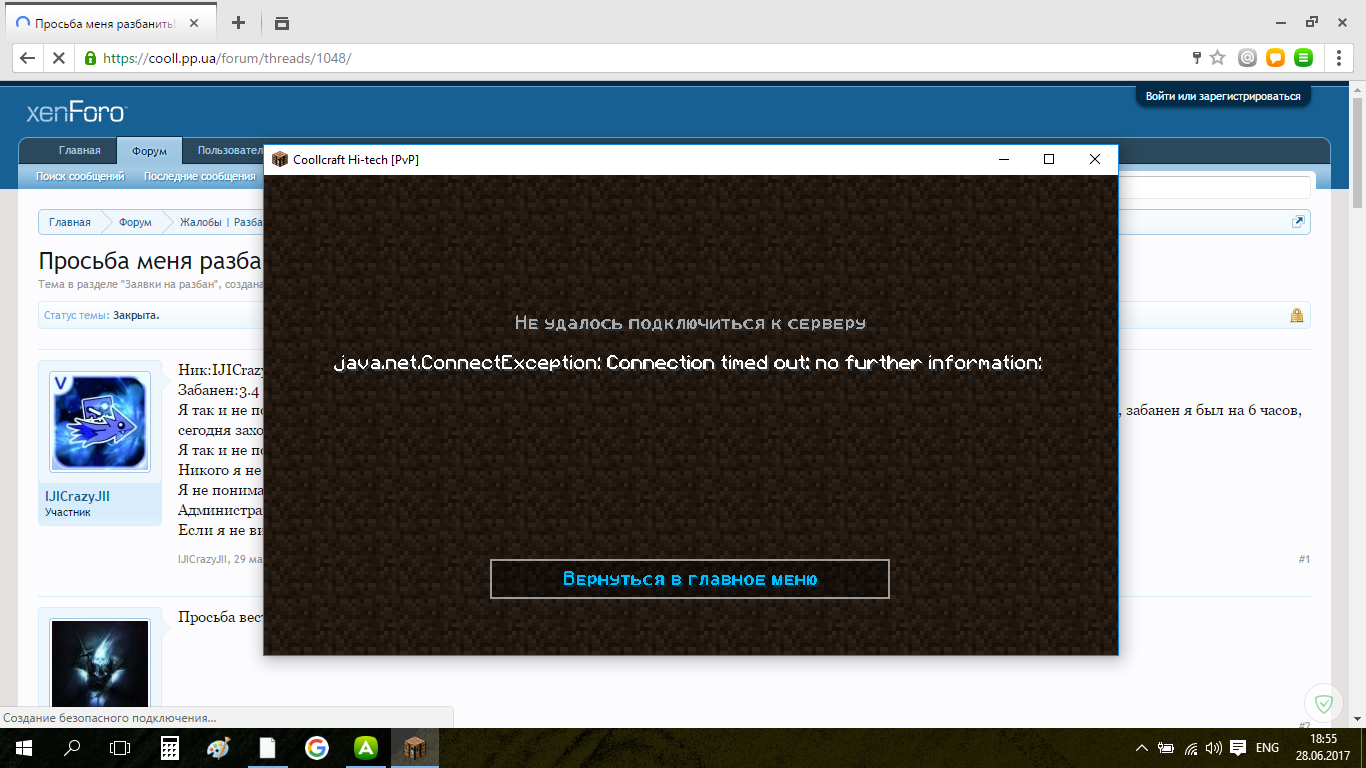Click the browser address bar URL
The height and width of the screenshot is (768, 1366).
[227, 58]
